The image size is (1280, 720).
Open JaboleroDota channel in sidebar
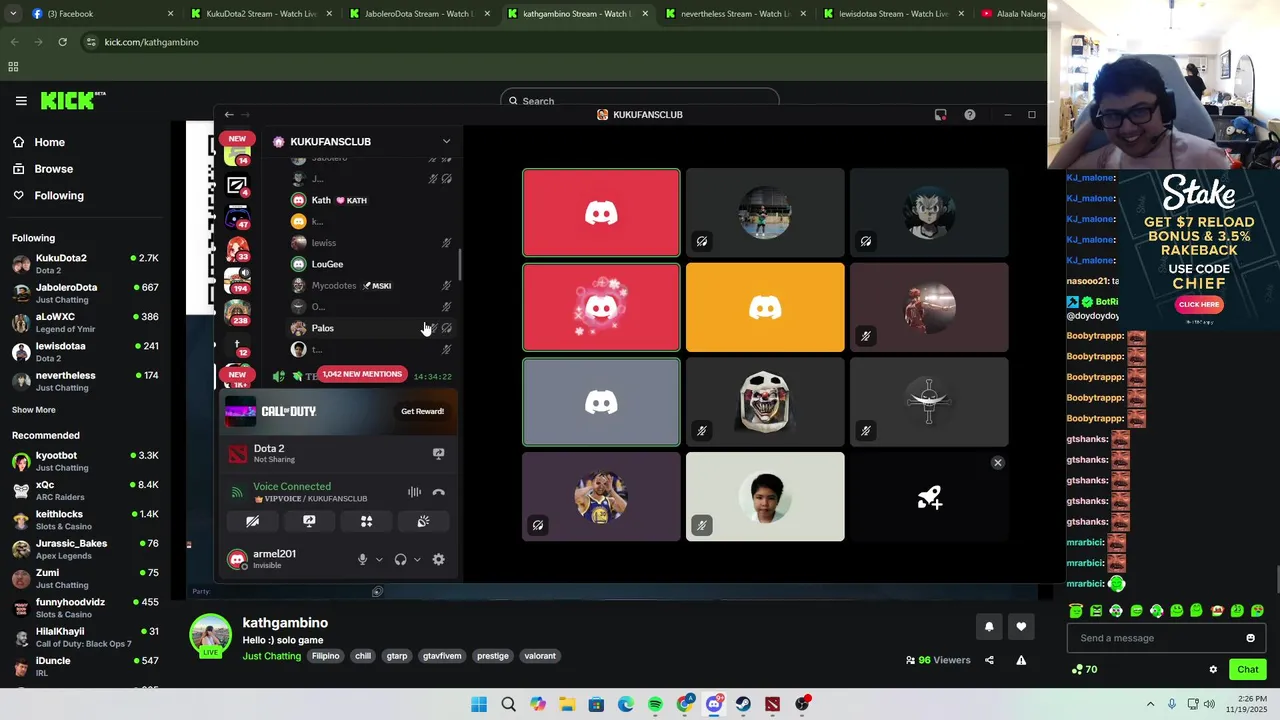pyautogui.click(x=85, y=293)
